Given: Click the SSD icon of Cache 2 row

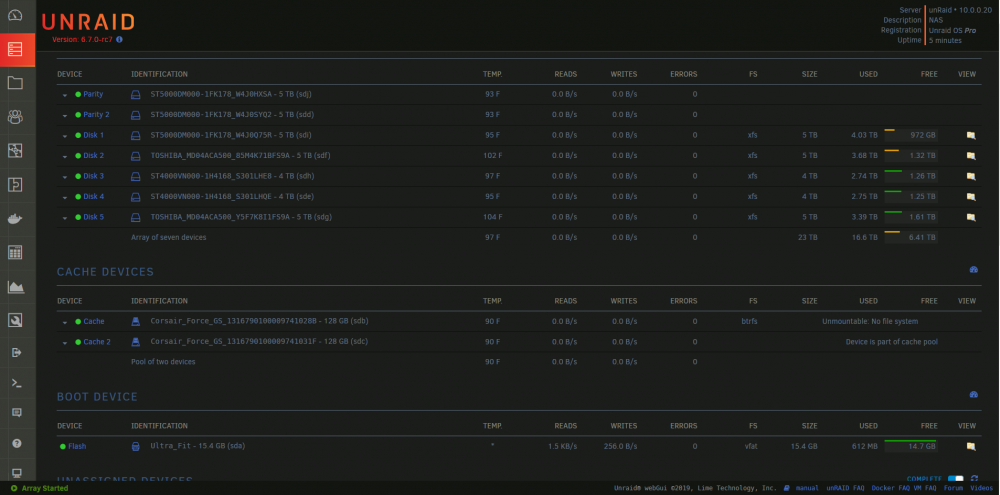Looking at the screenshot, I should pos(135,342).
